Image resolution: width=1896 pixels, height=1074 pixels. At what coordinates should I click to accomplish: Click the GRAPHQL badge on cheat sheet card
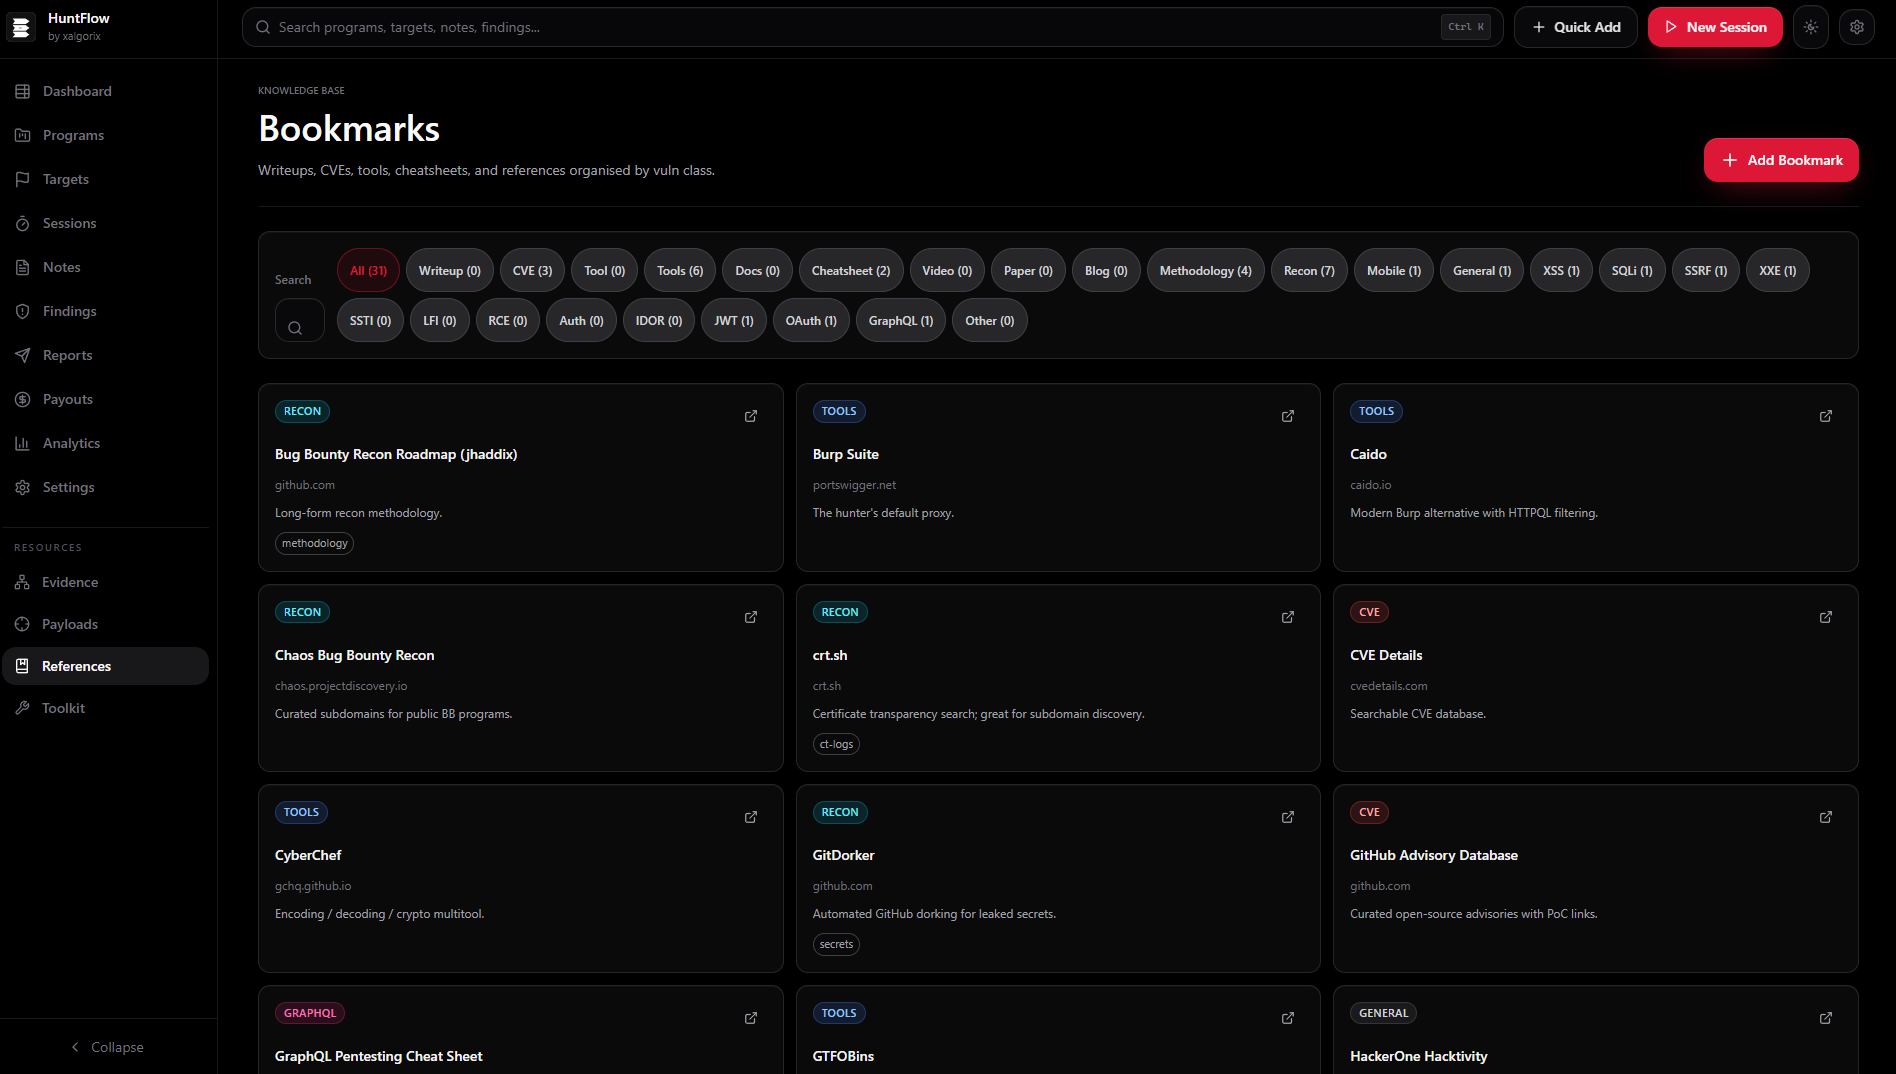(310, 1013)
